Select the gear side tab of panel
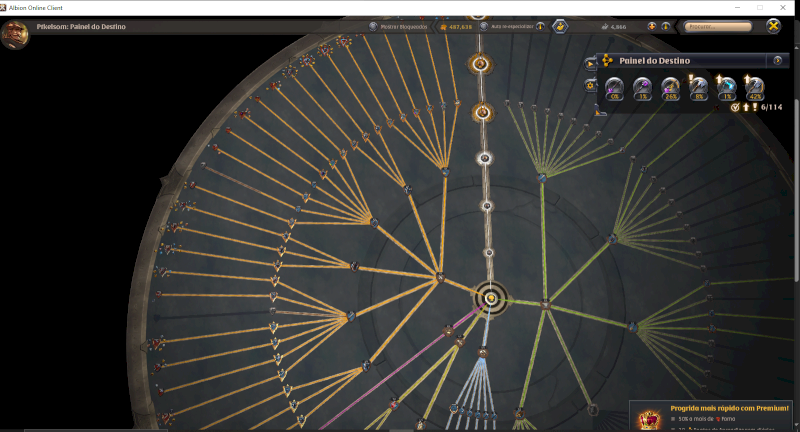The width and height of the screenshot is (800, 432). coord(590,85)
